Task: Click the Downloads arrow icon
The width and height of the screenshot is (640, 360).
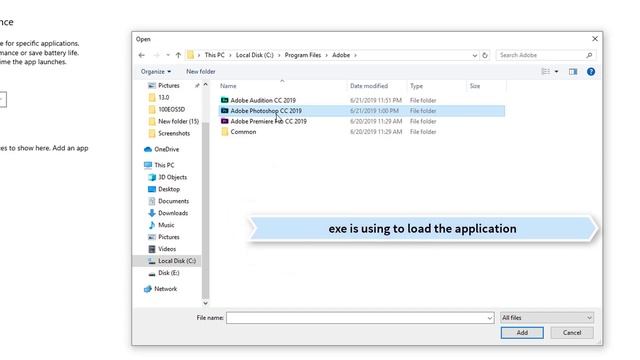Action: tap(152, 213)
